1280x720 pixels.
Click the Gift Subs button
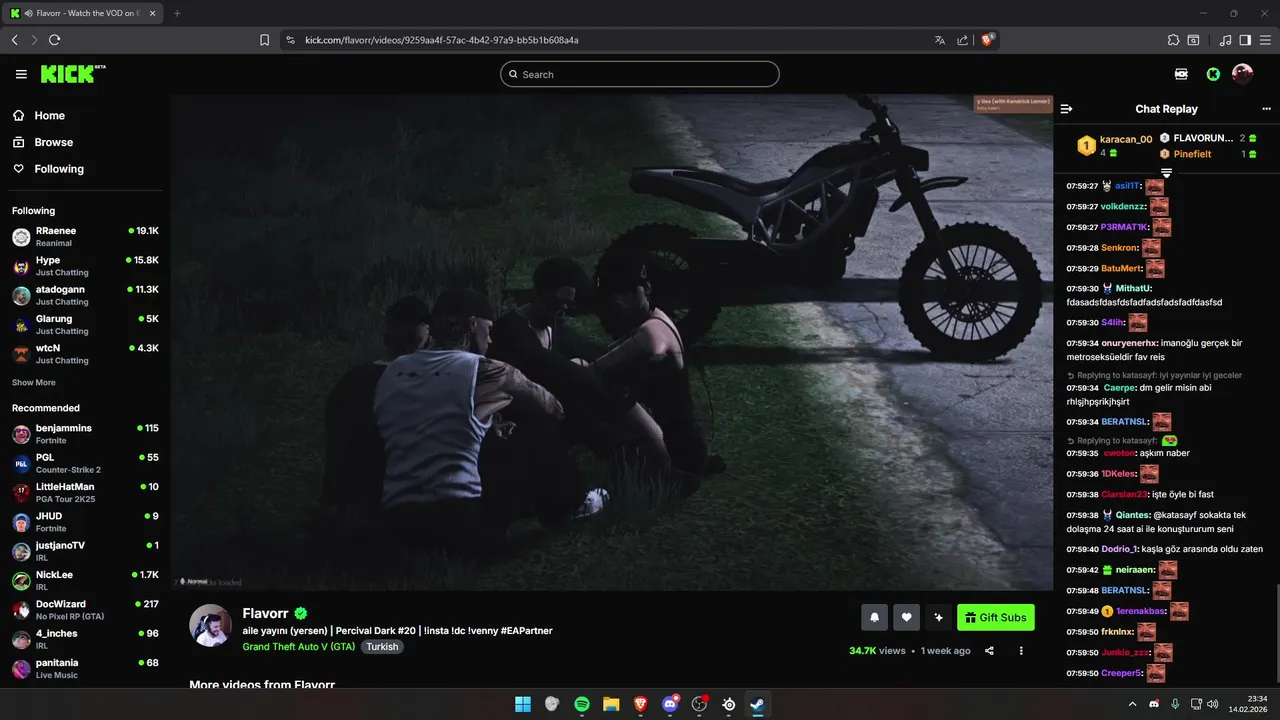click(996, 617)
